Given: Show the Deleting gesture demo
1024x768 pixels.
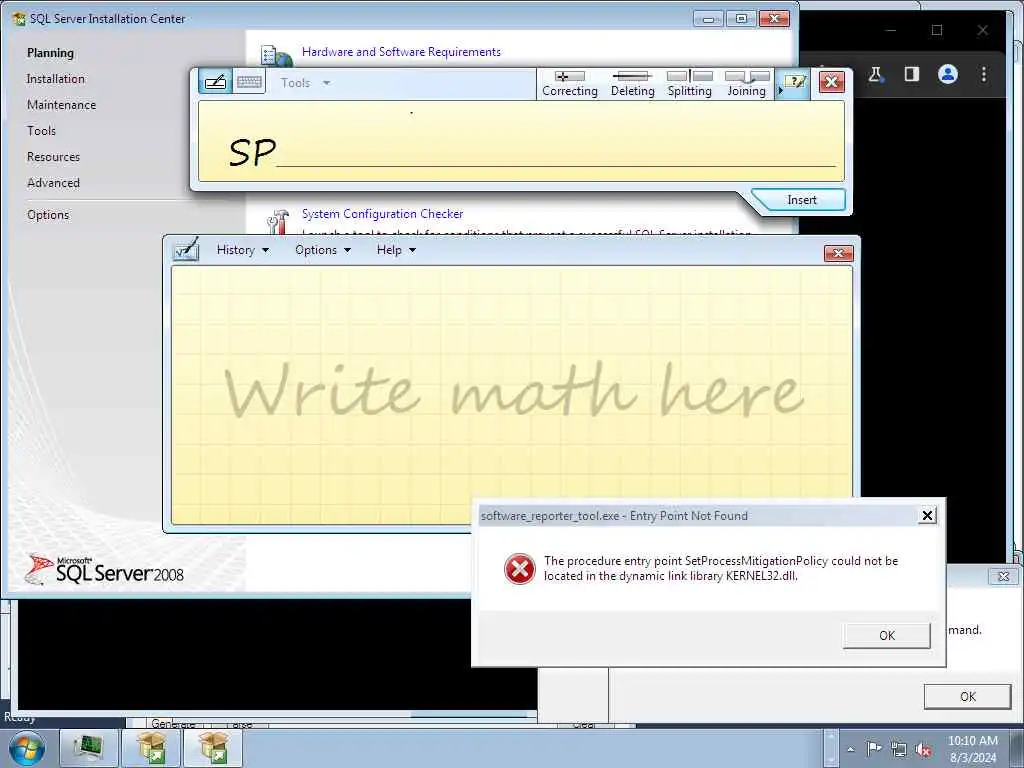Looking at the screenshot, I should point(632,84).
